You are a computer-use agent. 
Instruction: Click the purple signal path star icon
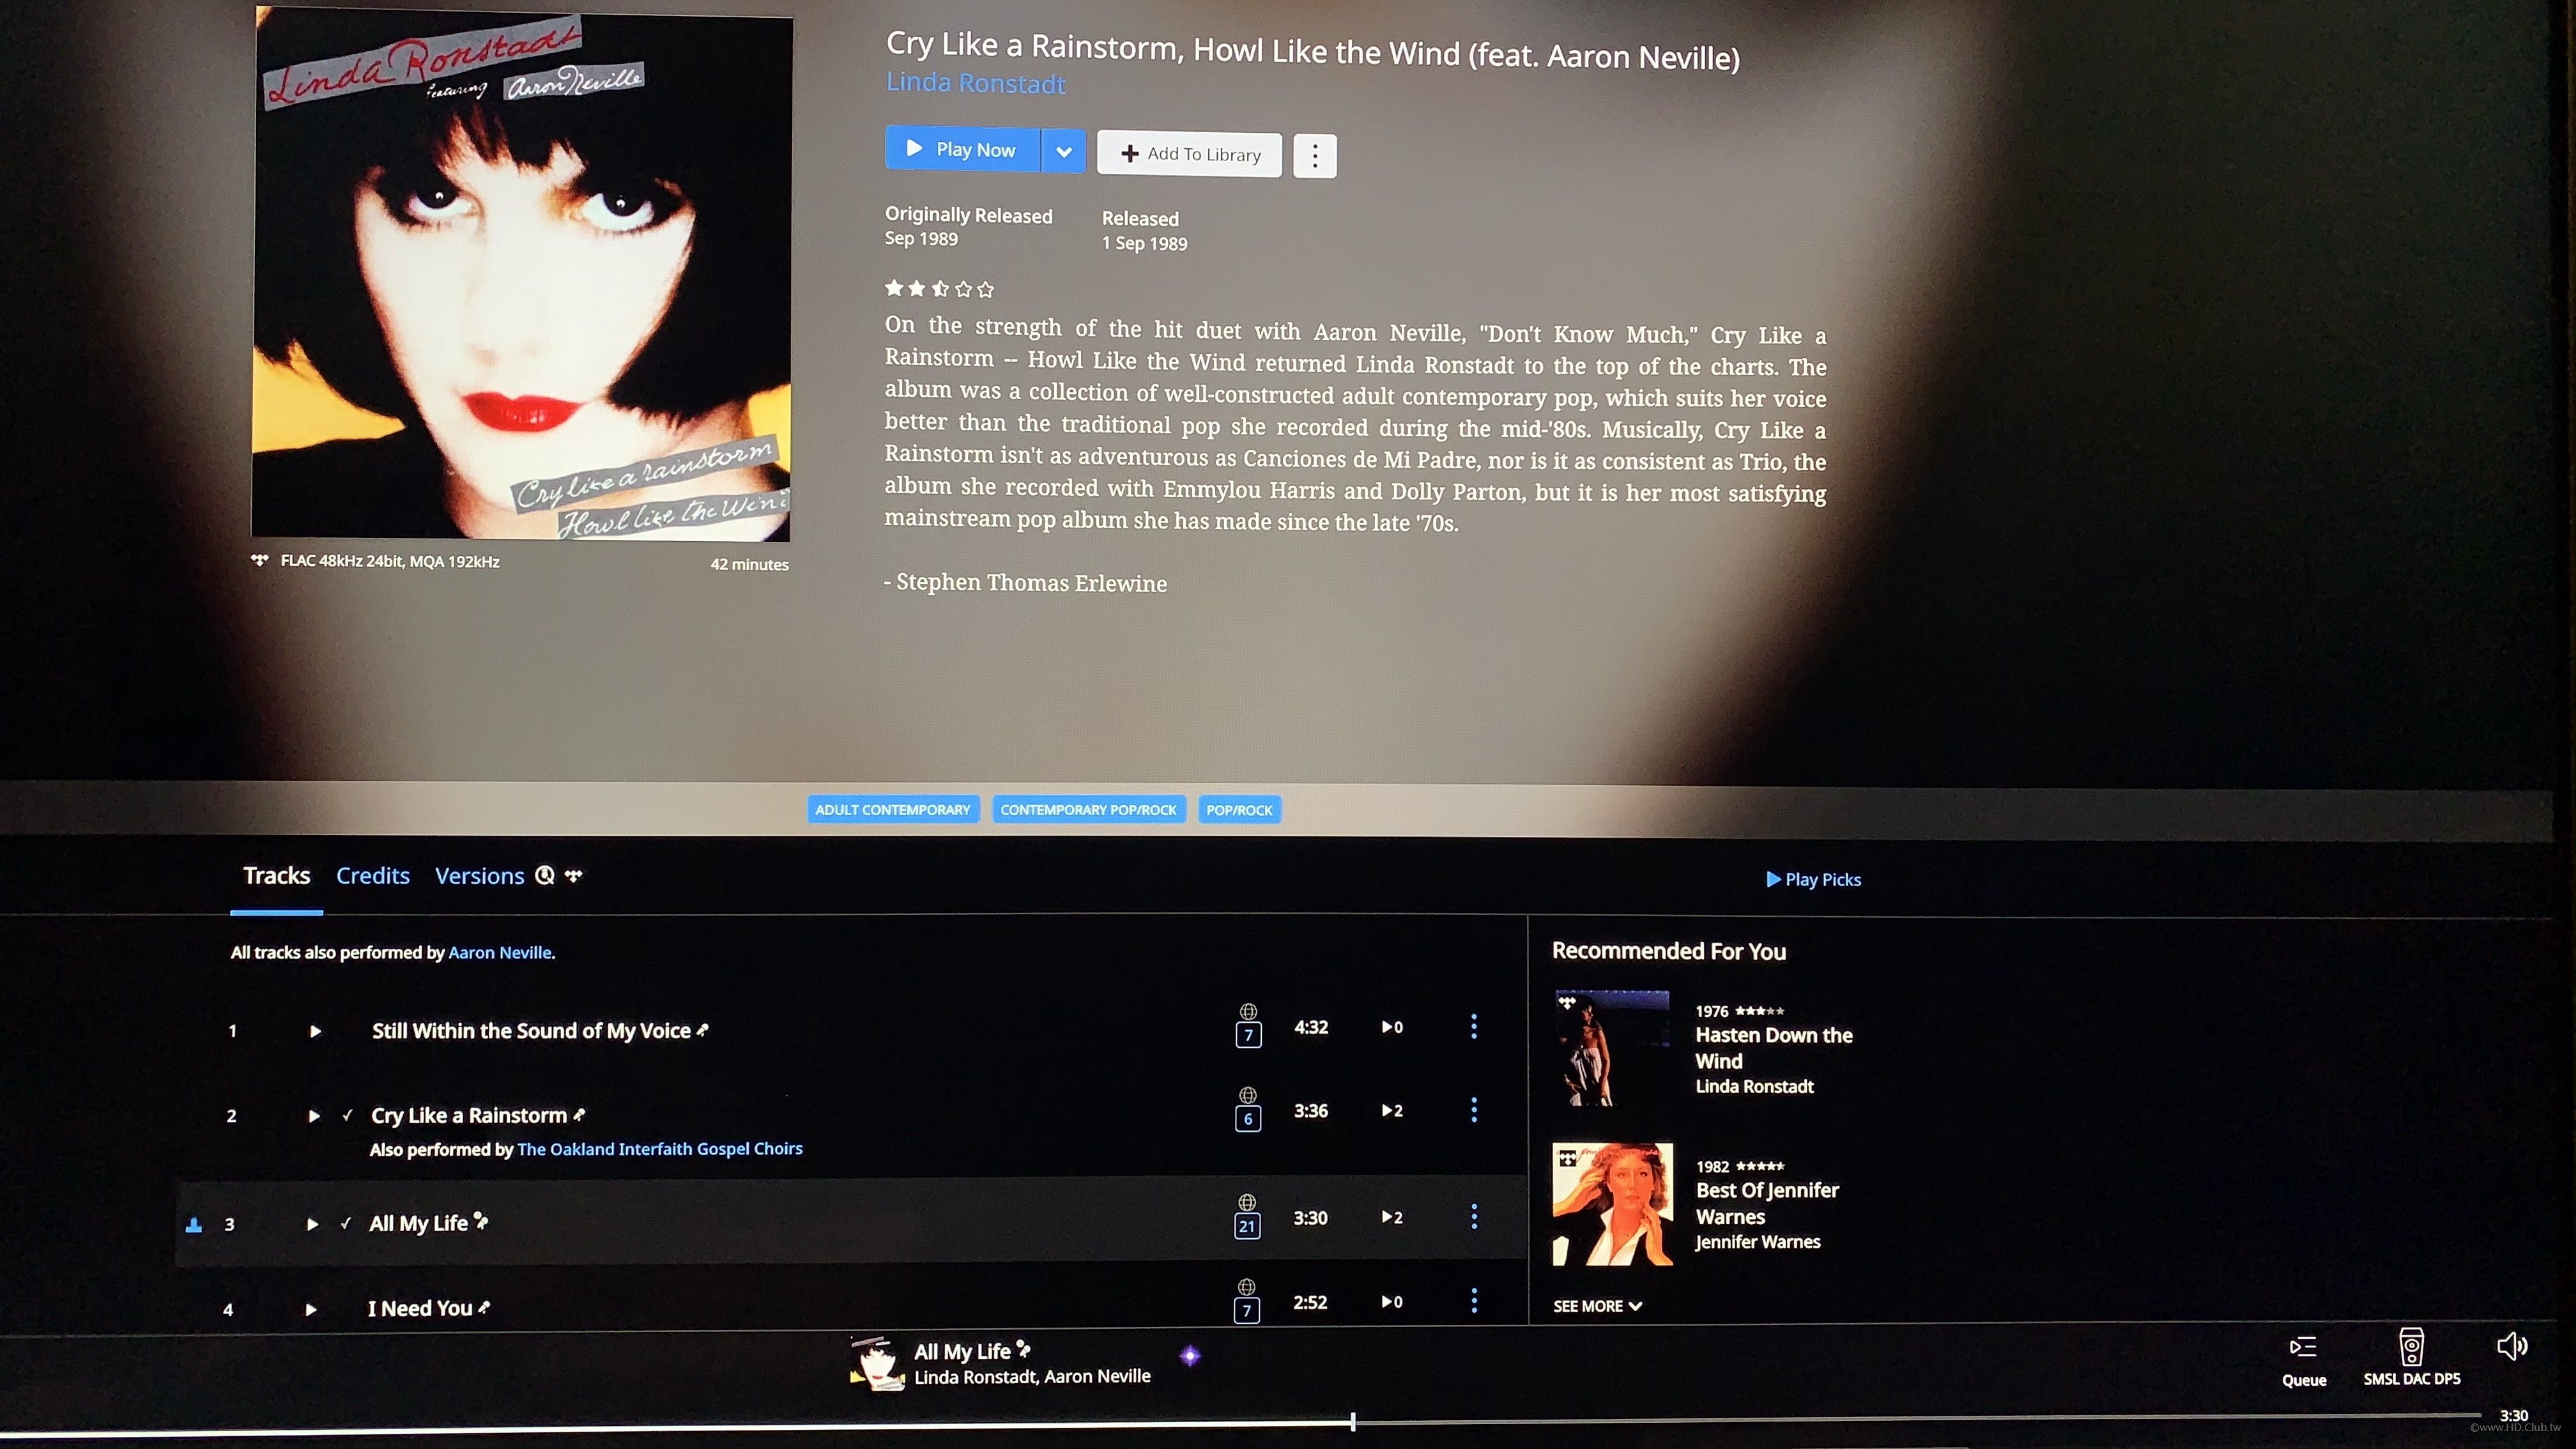tap(1190, 1356)
